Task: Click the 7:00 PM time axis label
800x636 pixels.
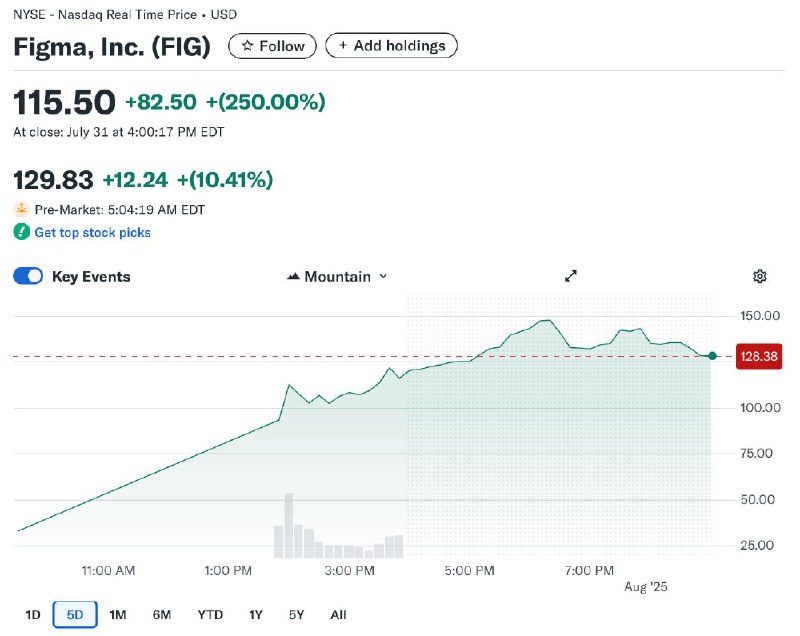Action: pos(589,570)
